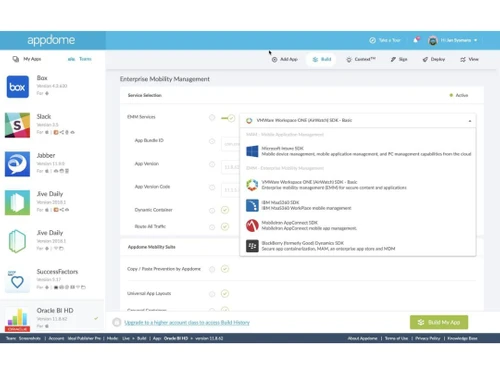Click the Appdome Mobility Suite section header

click(x=152, y=247)
